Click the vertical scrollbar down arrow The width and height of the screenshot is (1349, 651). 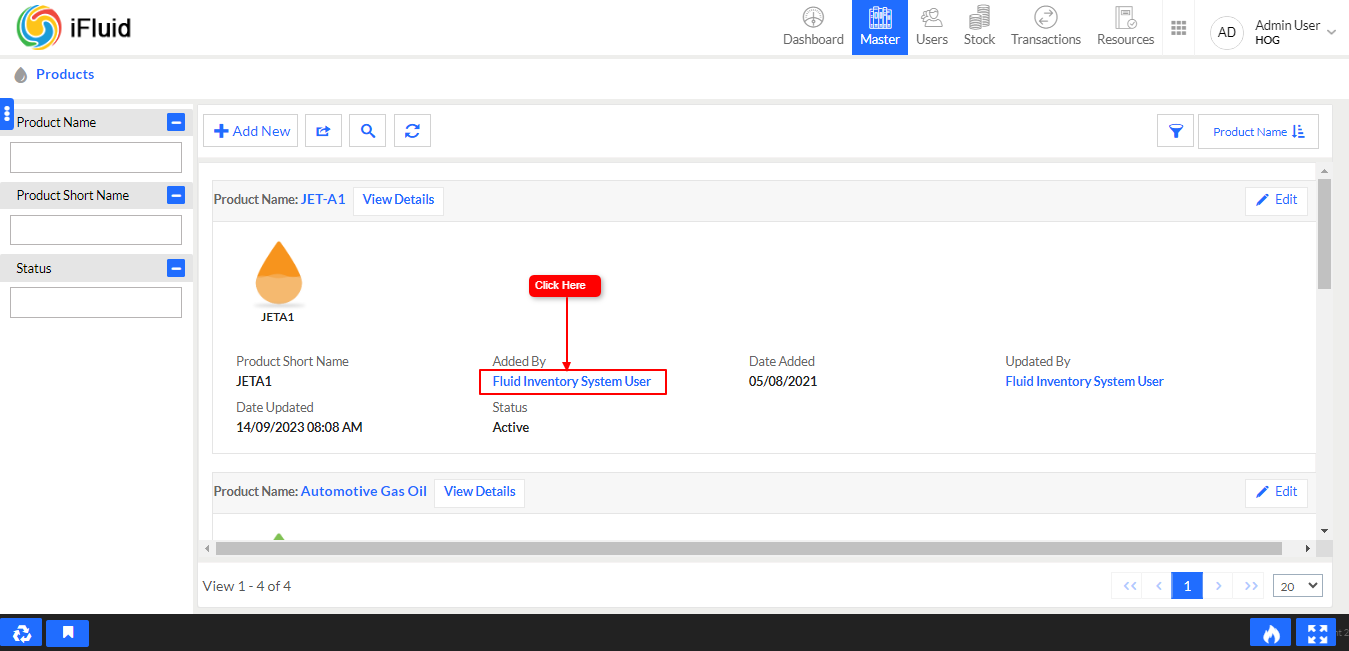coord(1324,530)
